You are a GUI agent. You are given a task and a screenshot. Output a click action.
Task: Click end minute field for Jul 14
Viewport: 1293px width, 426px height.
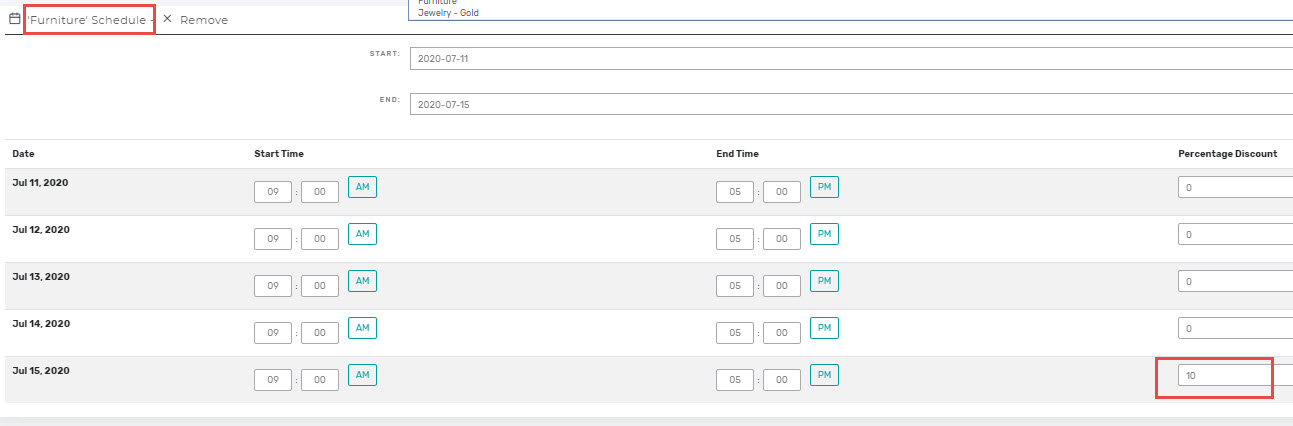tap(782, 333)
